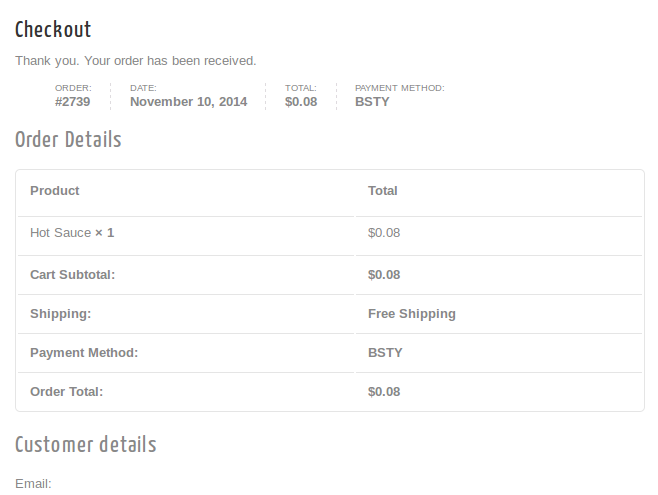
Task: Open the Hot Sauce product link
Action: (60, 233)
